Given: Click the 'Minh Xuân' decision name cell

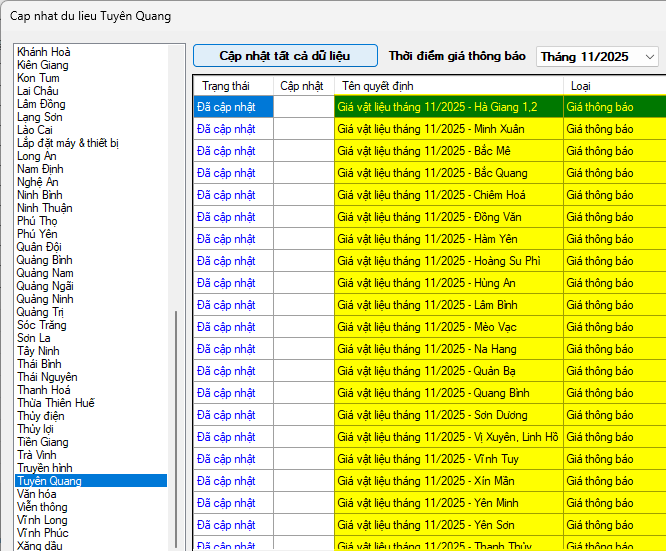Looking at the screenshot, I should pos(448,129).
